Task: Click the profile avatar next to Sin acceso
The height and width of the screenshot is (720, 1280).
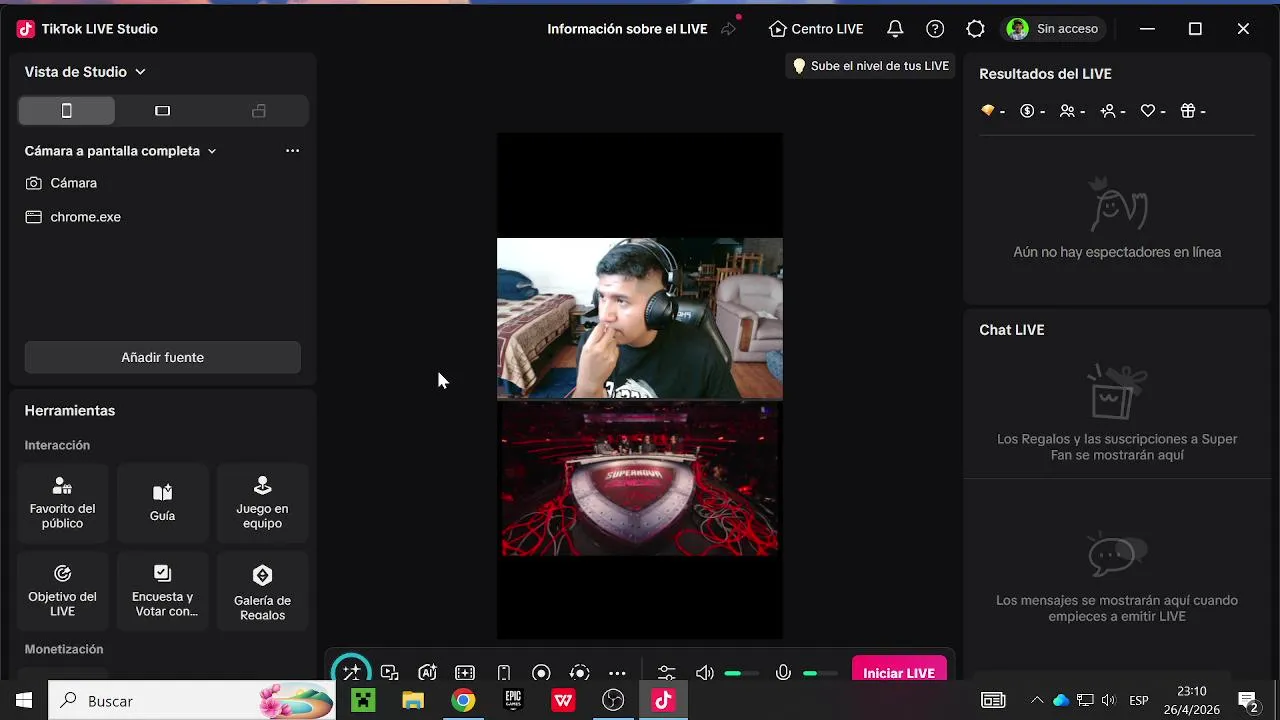Action: point(1018,29)
